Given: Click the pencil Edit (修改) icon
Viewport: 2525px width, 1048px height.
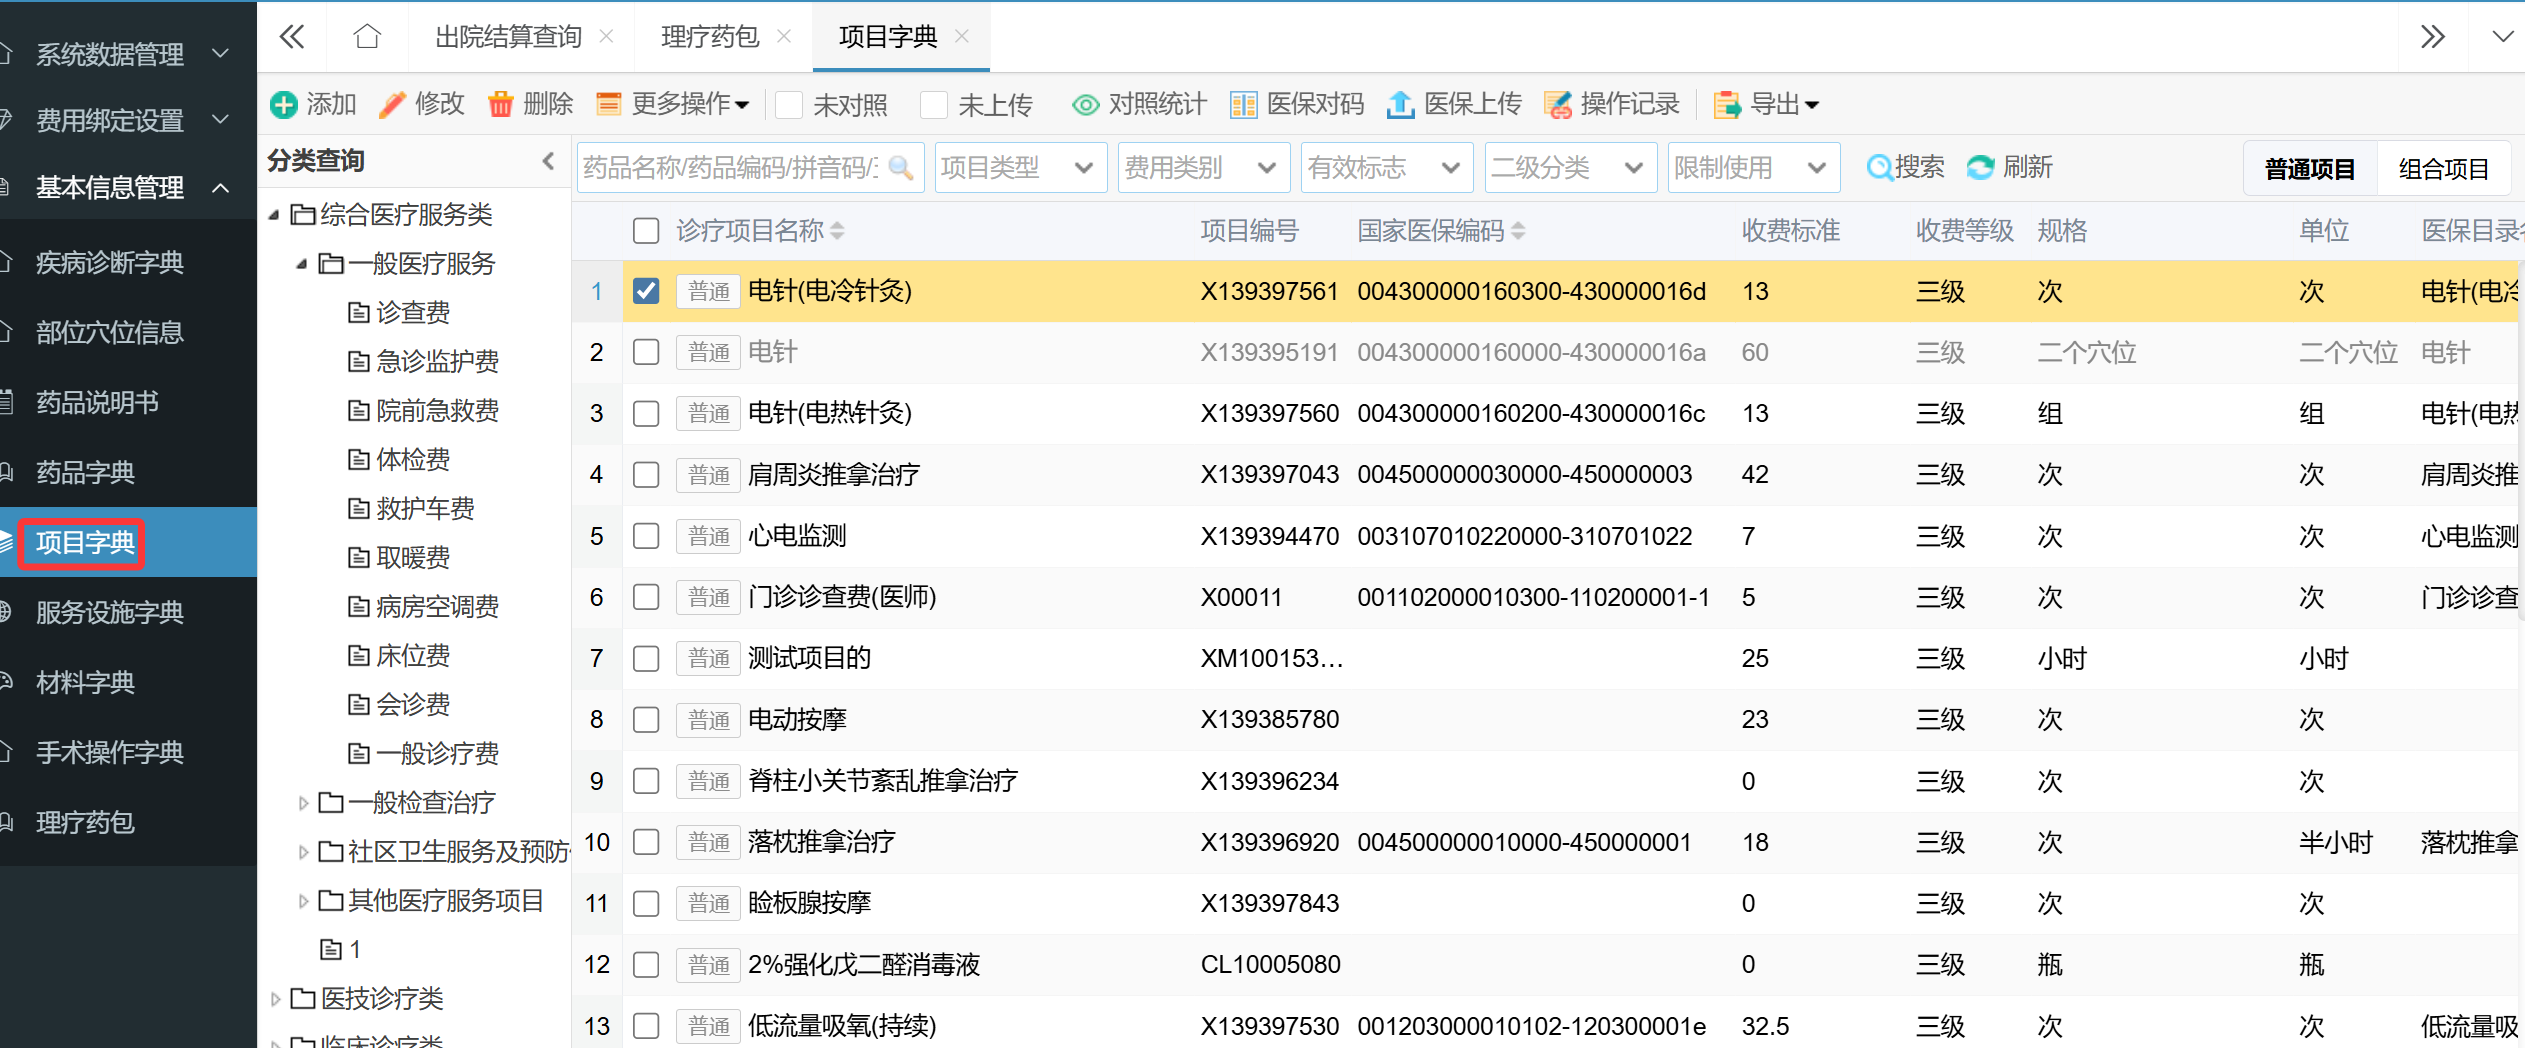Looking at the screenshot, I should (393, 105).
